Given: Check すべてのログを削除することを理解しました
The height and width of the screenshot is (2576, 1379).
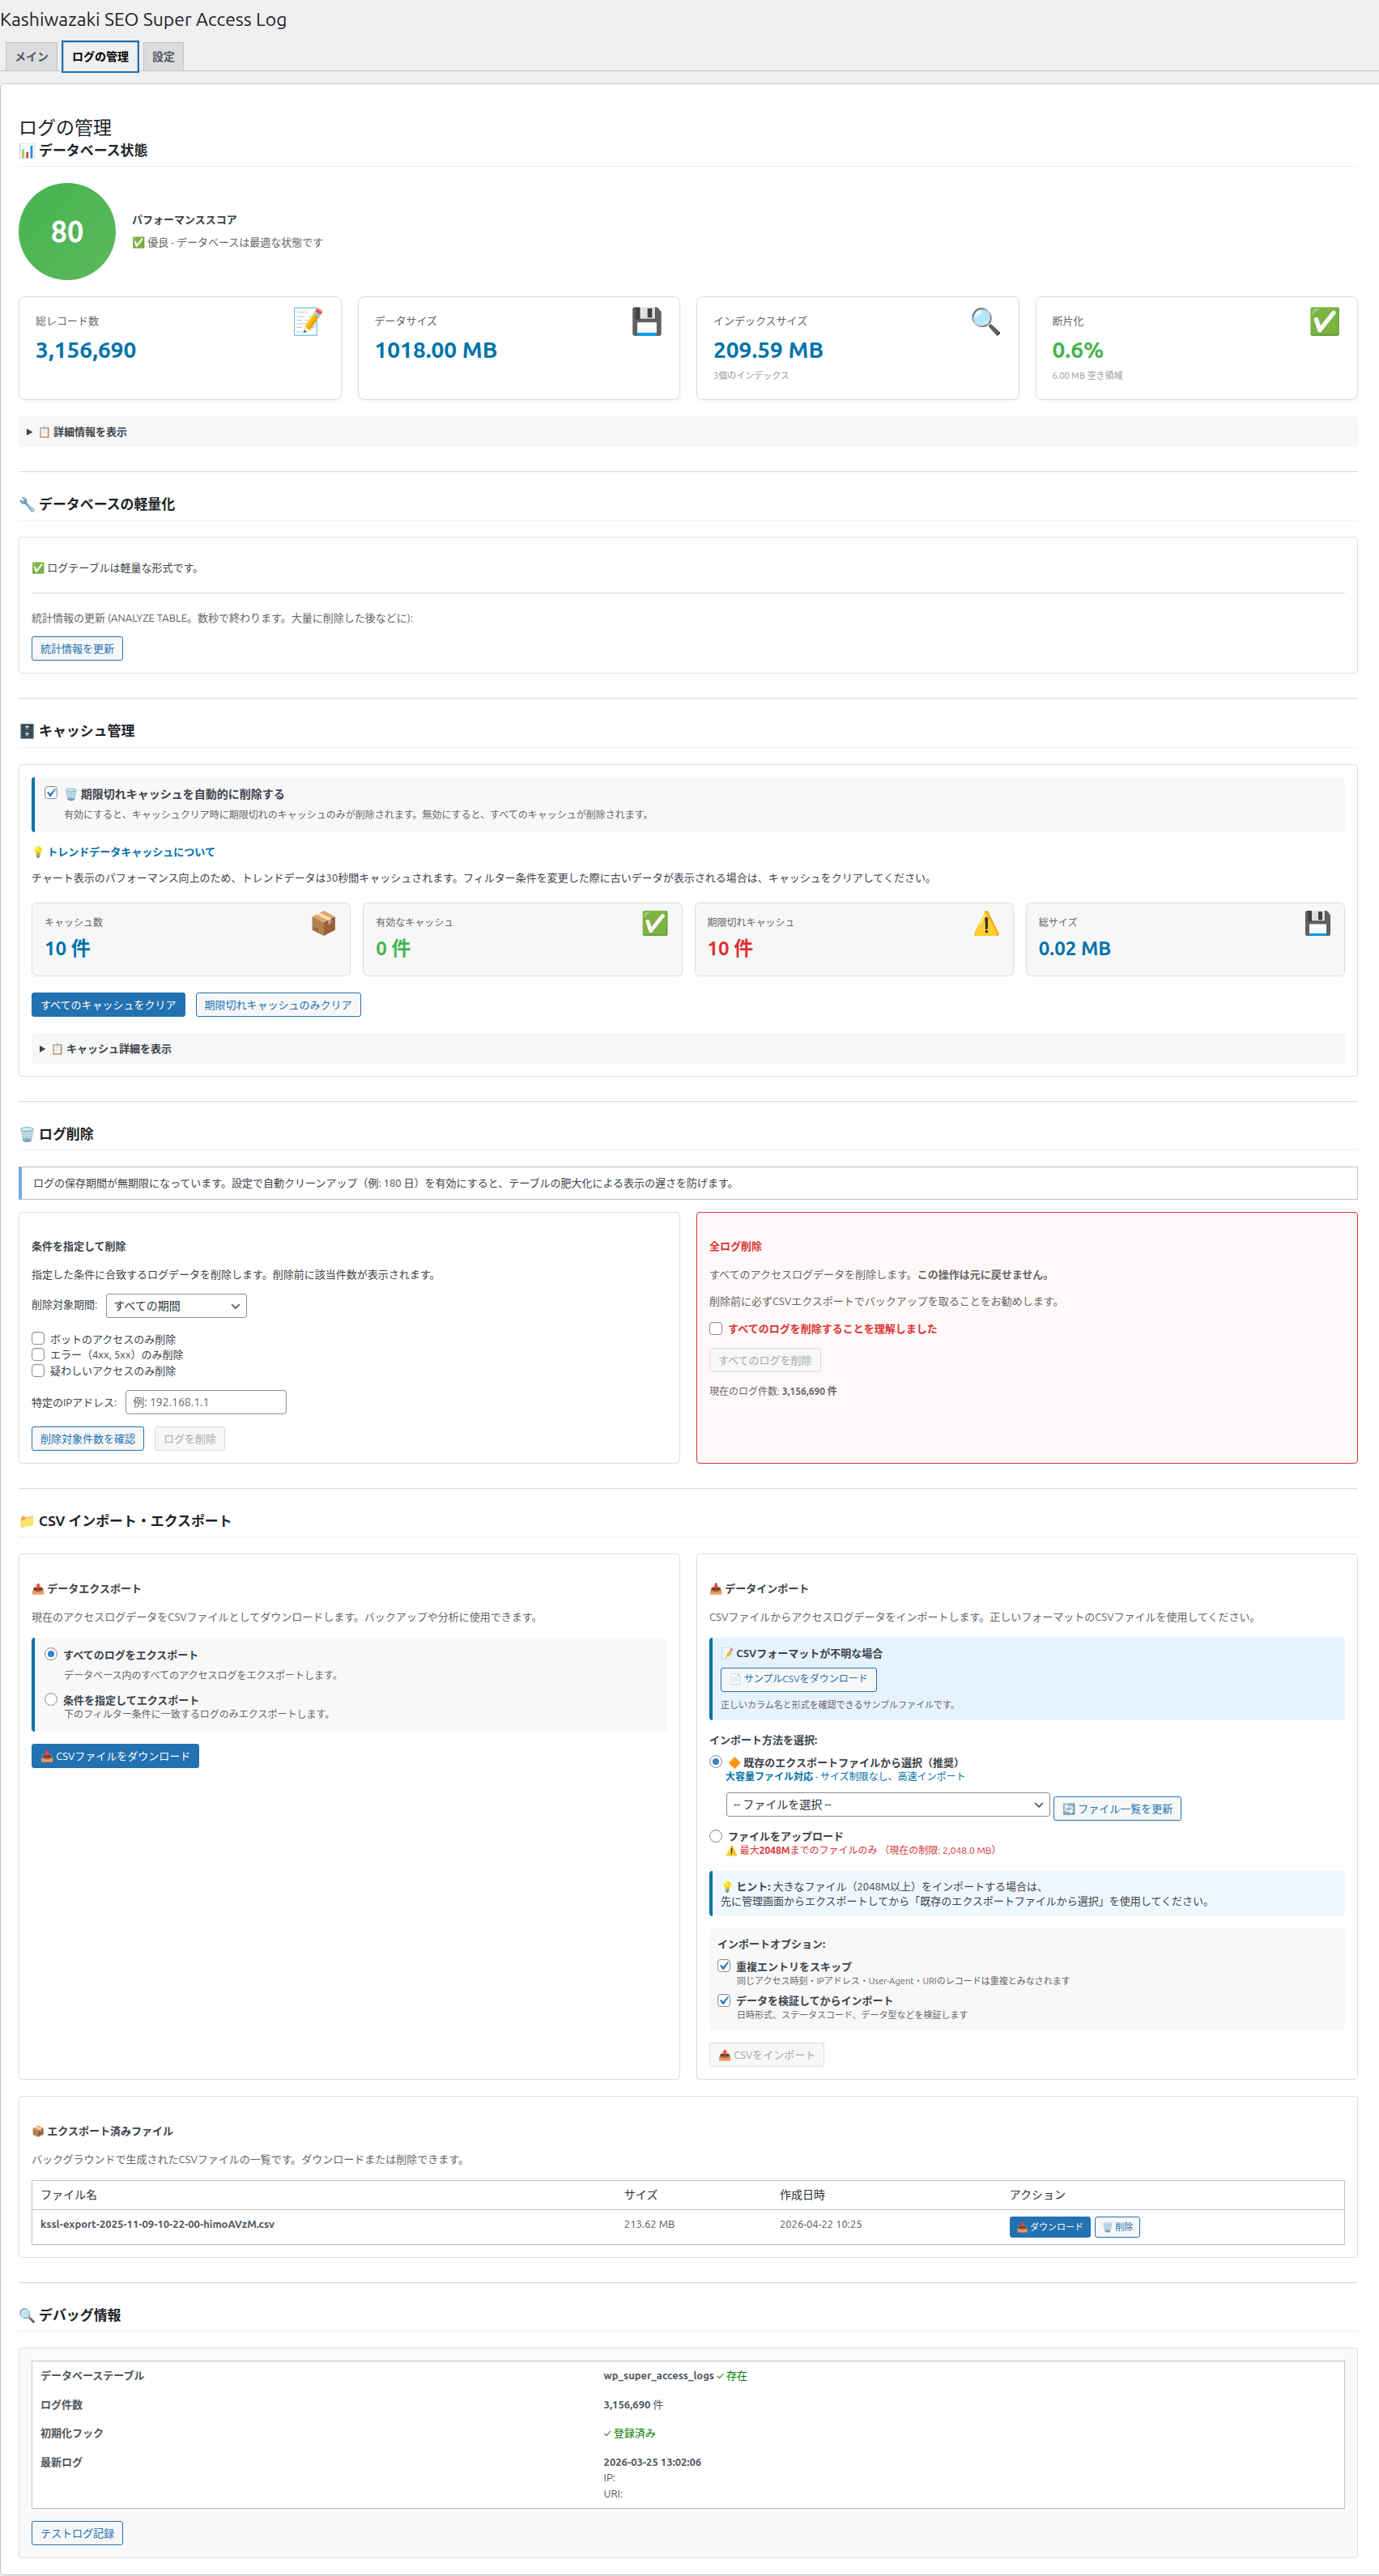Looking at the screenshot, I should [x=716, y=1328].
